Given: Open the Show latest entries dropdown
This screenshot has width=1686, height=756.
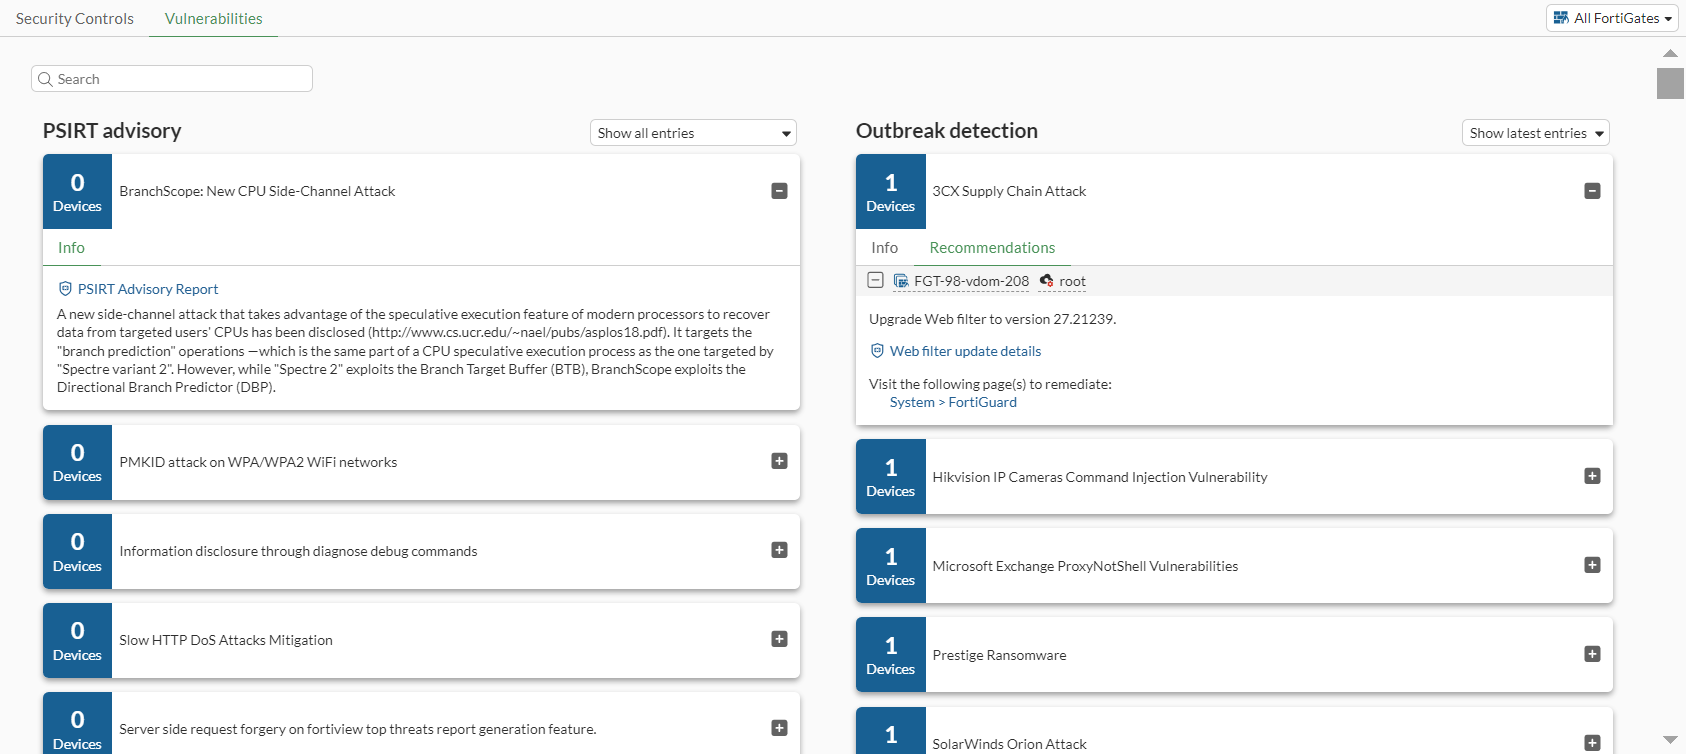Looking at the screenshot, I should [1535, 133].
